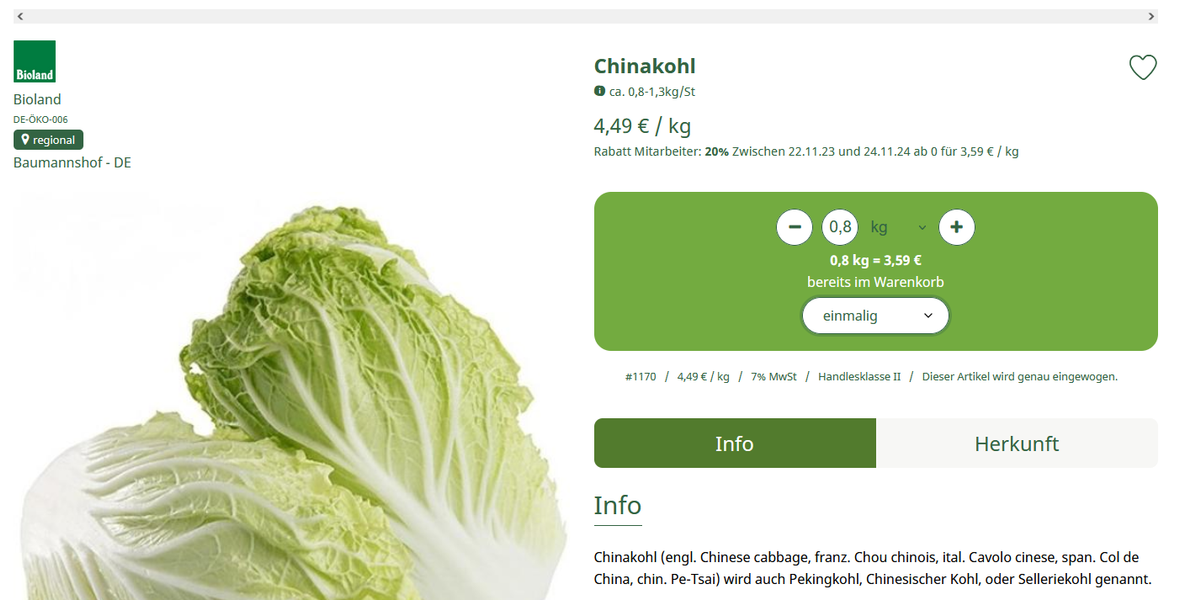Screen dimensions: 1191x600
Task: Switch to the Herkunft tab
Action: click(1016, 444)
